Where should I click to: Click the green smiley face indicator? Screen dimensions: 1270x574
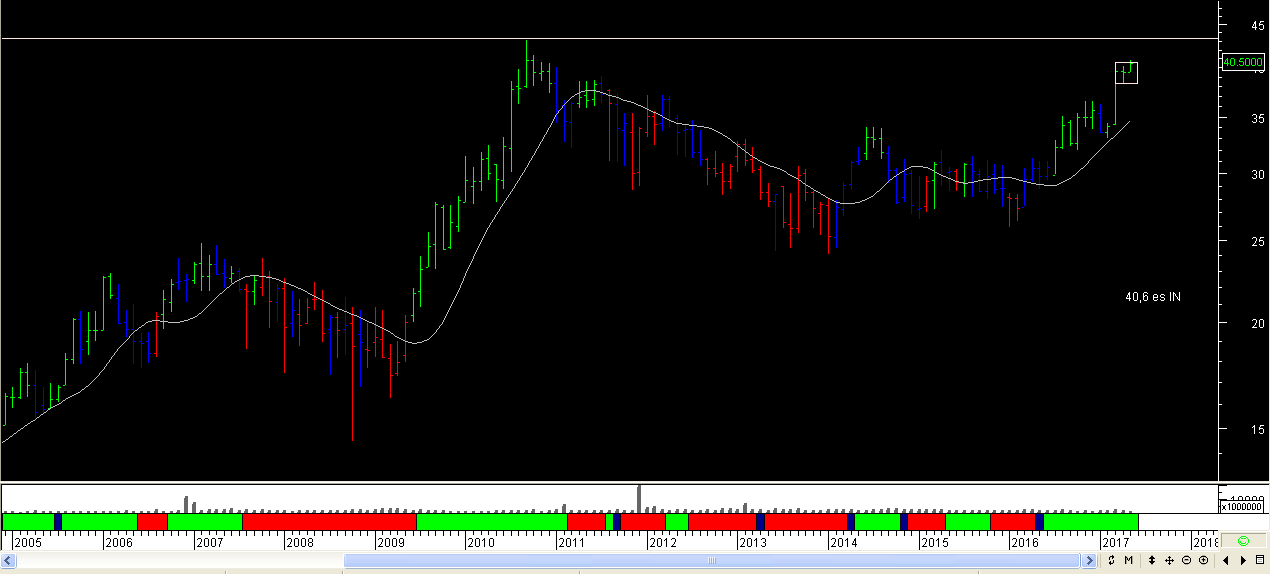coord(1243,541)
